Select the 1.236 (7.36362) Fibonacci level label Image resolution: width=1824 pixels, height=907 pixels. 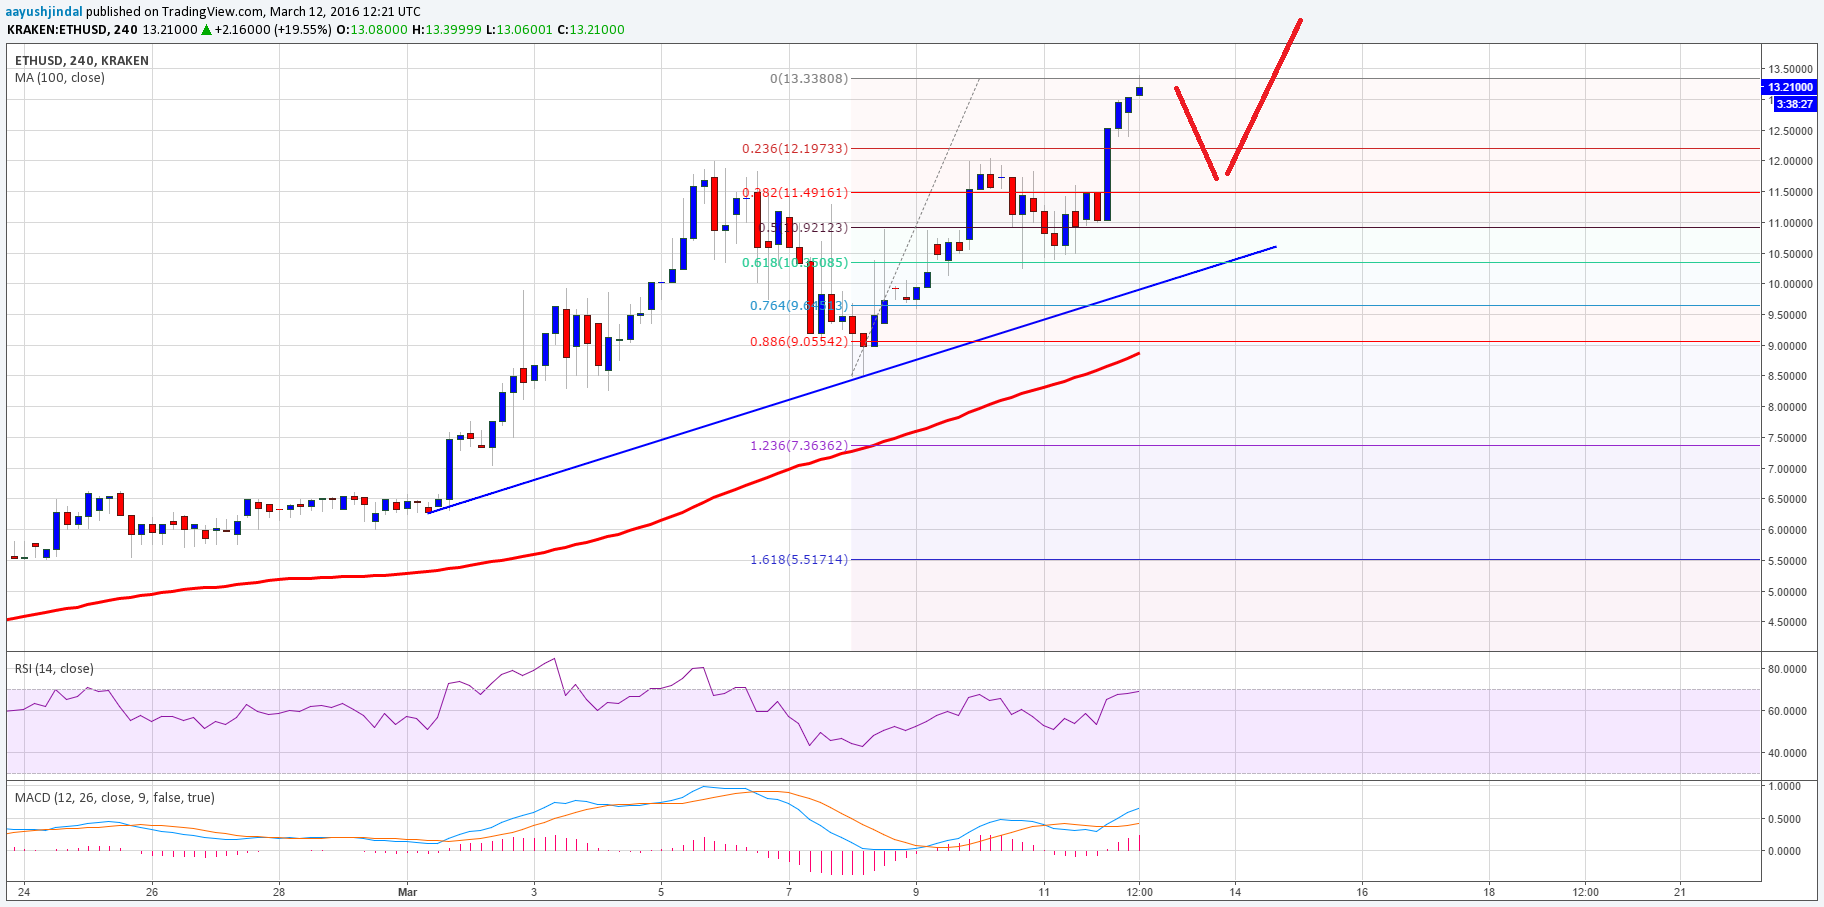coord(798,446)
